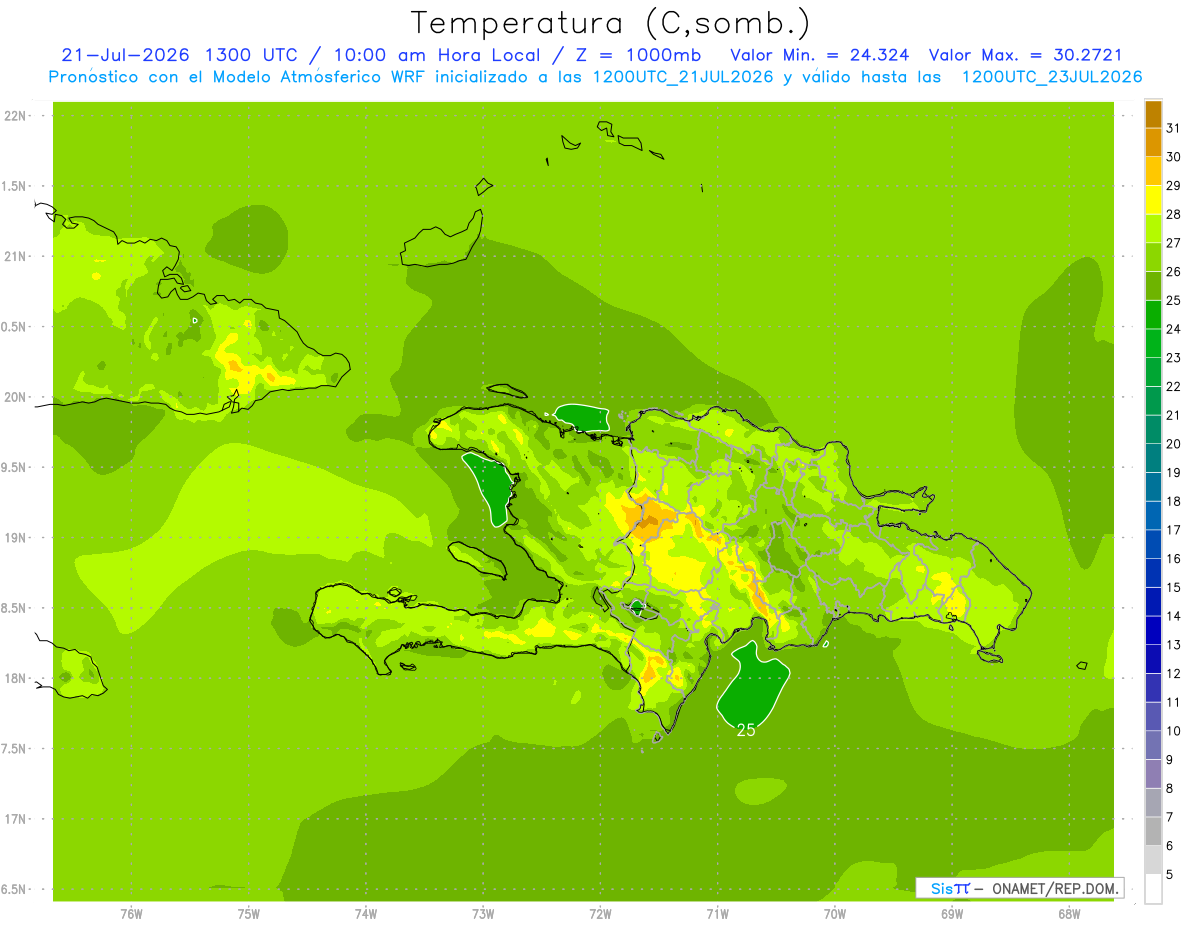Click the "7.5N" latitude axis label
Image resolution: width=1200 pixels, height=927 pixels.
pyautogui.click(x=15, y=749)
